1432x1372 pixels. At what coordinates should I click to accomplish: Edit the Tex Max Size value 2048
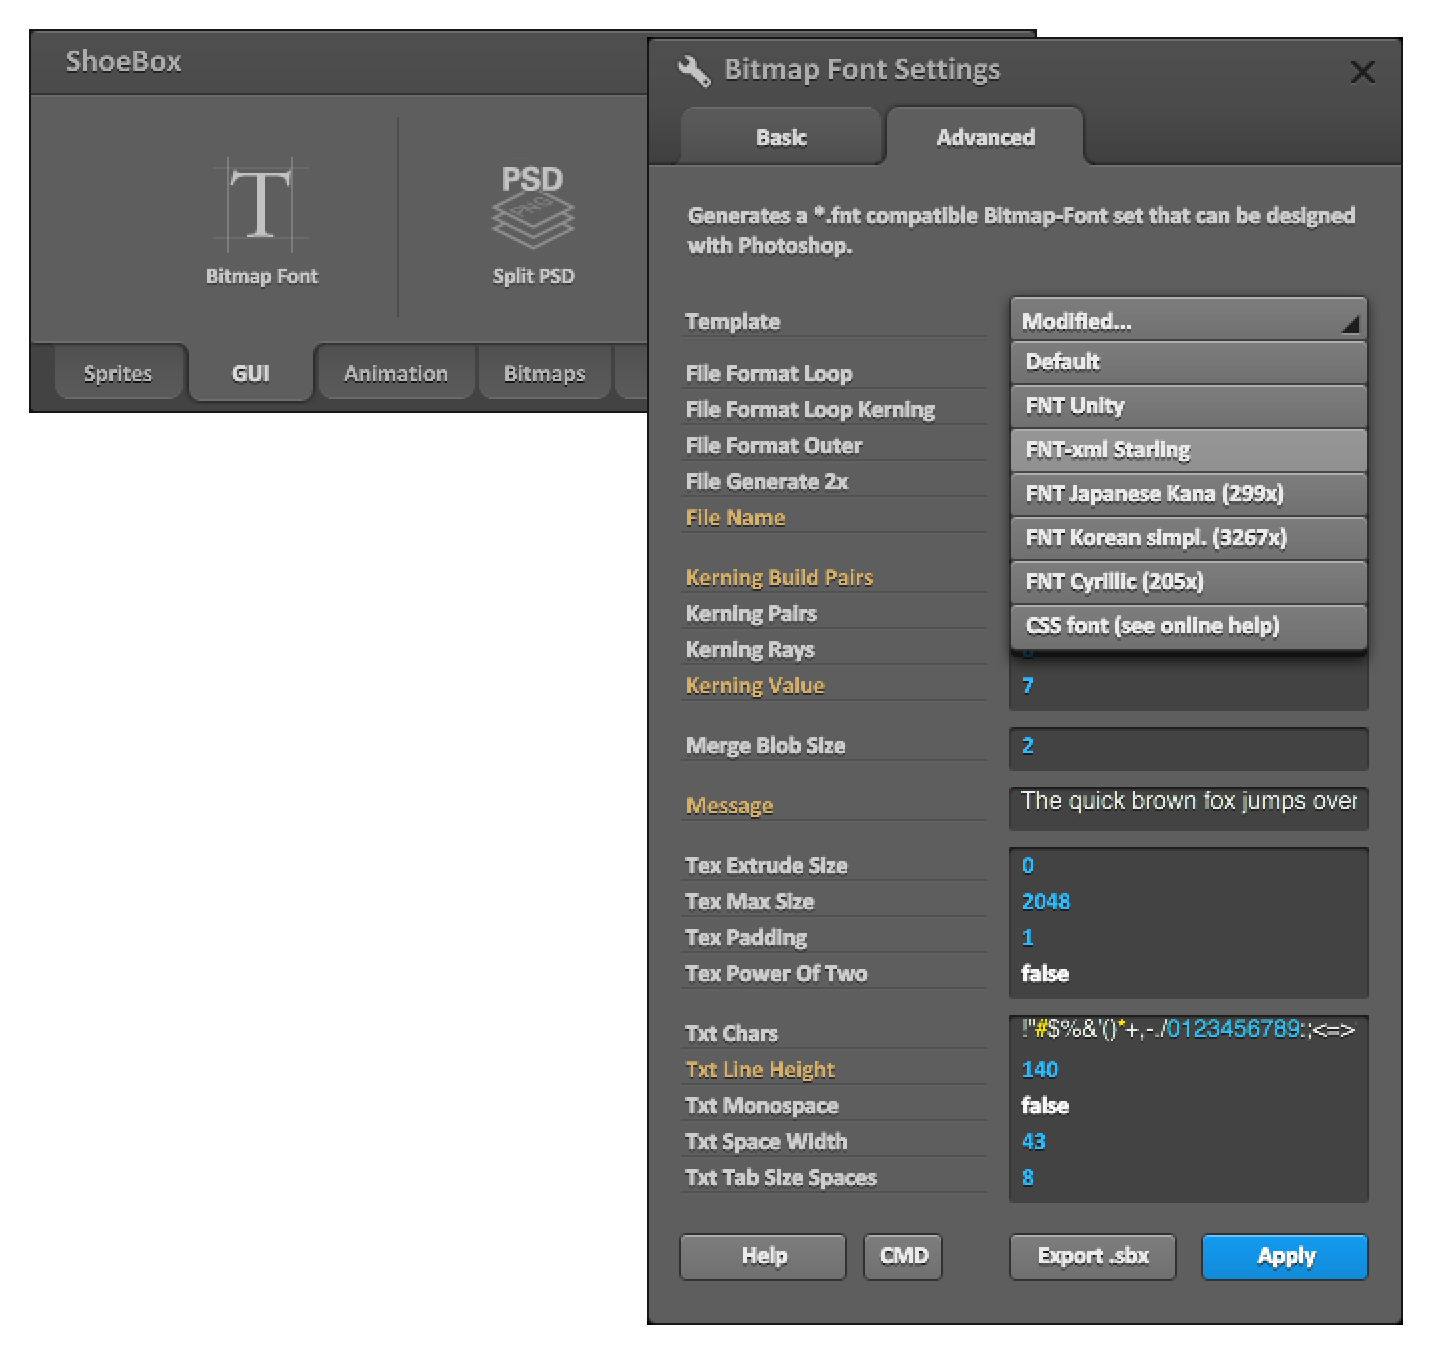1188,902
